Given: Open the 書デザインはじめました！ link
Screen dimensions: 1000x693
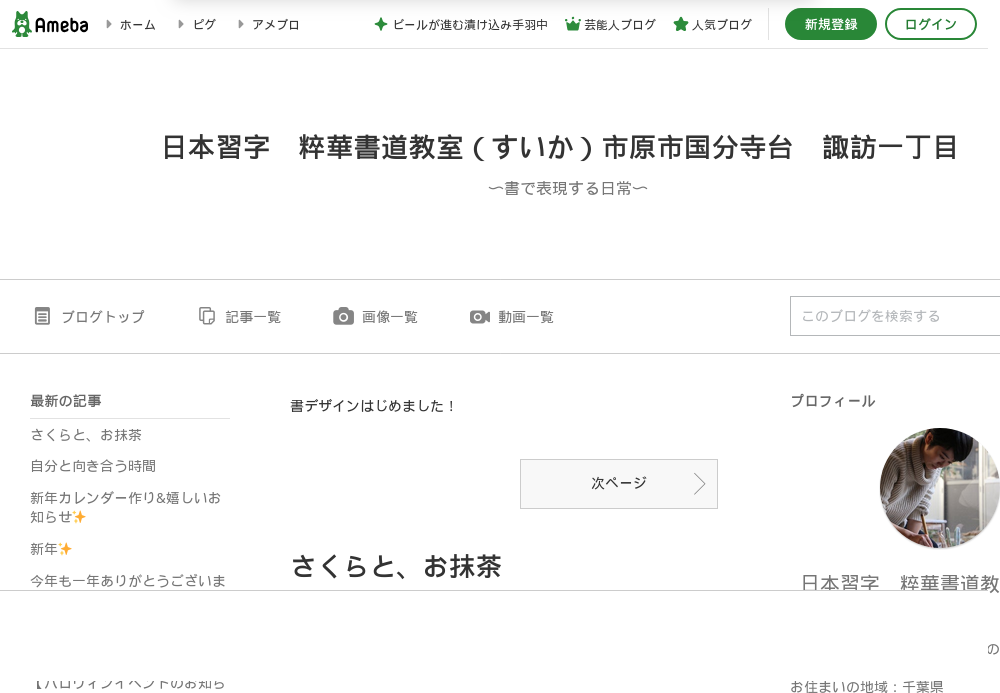Looking at the screenshot, I should click(372, 406).
